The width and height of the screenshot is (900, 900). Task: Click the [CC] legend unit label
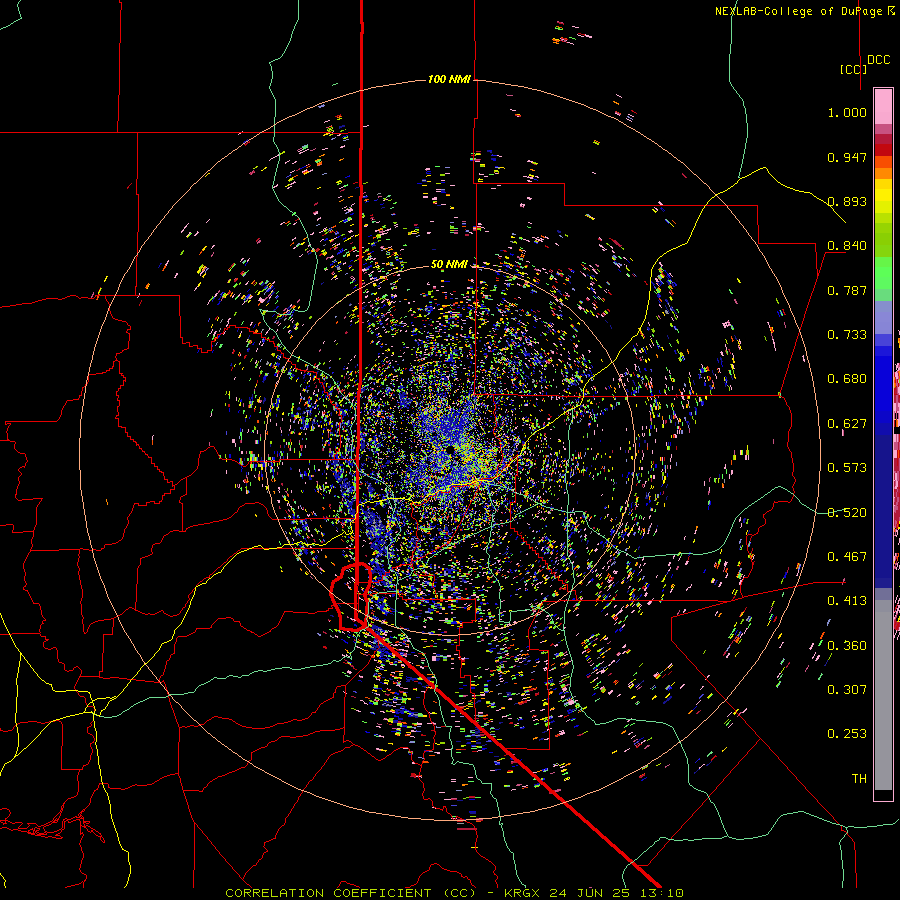pos(853,69)
